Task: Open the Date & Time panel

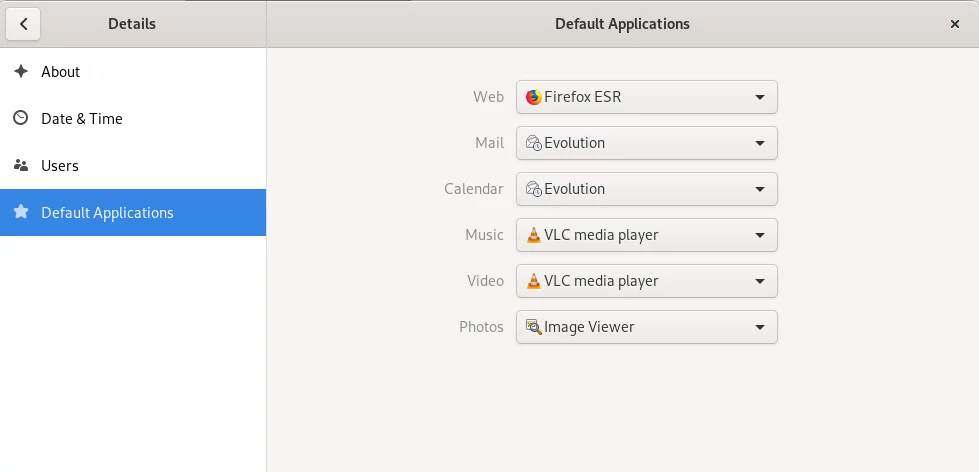Action: tap(133, 119)
